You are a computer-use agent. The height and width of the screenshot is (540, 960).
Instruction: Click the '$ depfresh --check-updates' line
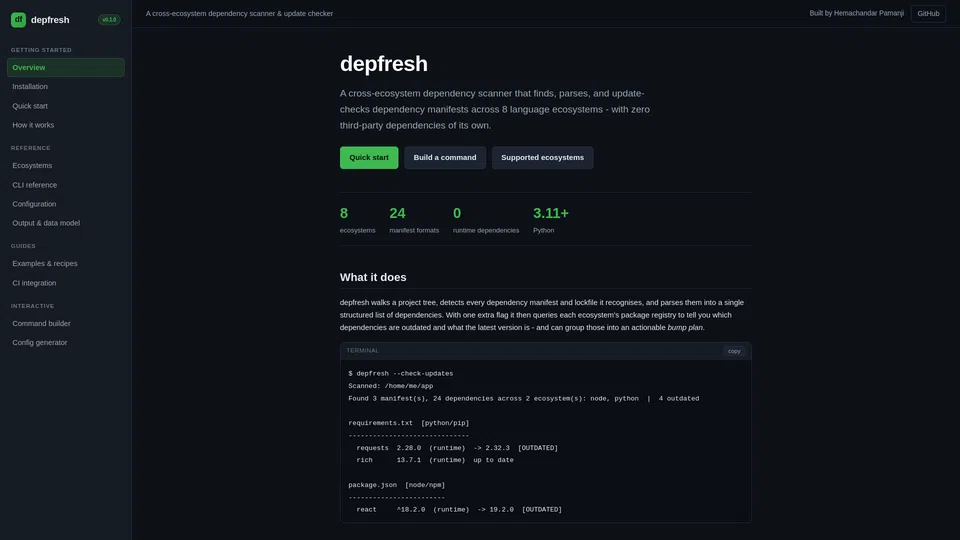401,373
